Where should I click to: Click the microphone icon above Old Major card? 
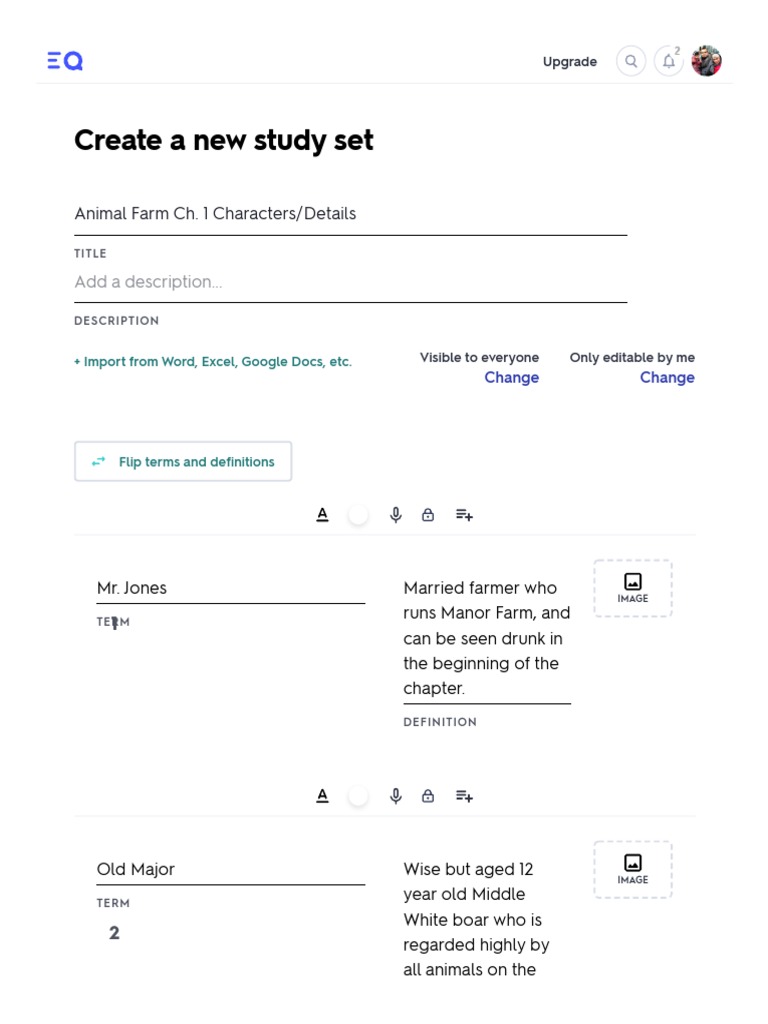396,796
